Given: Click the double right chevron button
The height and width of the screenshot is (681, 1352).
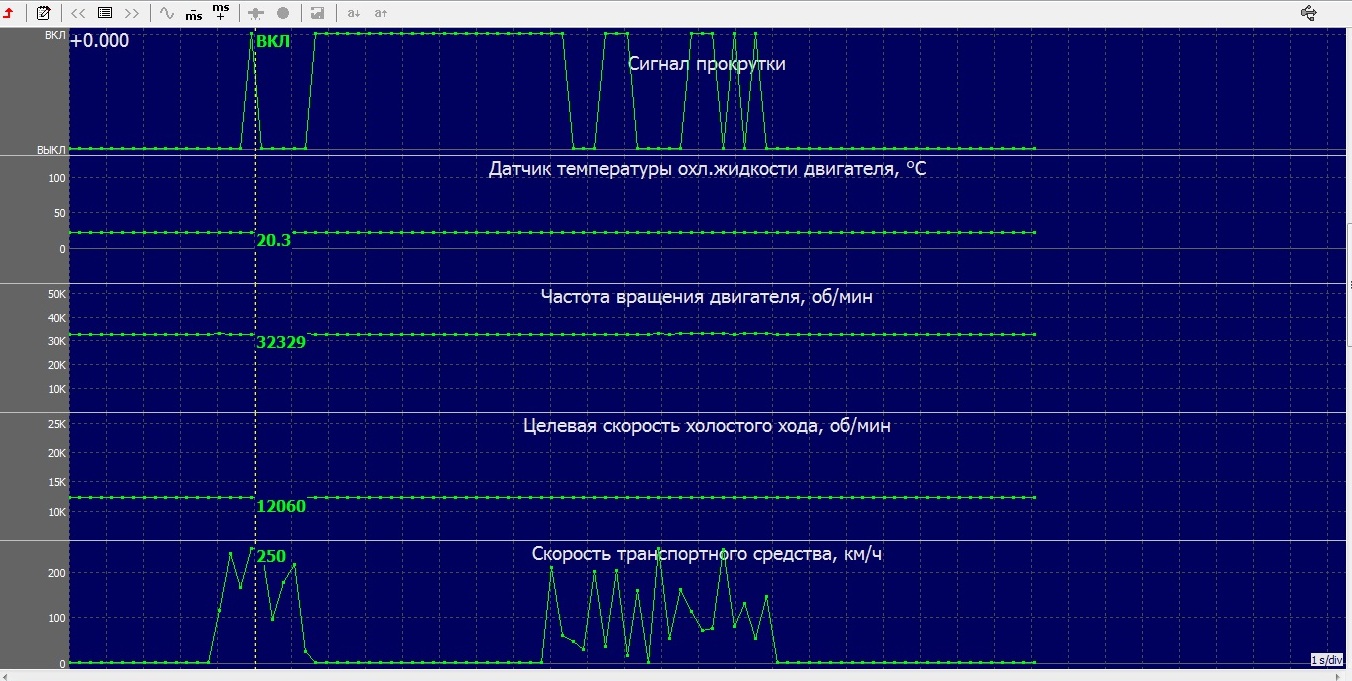Looking at the screenshot, I should click(131, 13).
